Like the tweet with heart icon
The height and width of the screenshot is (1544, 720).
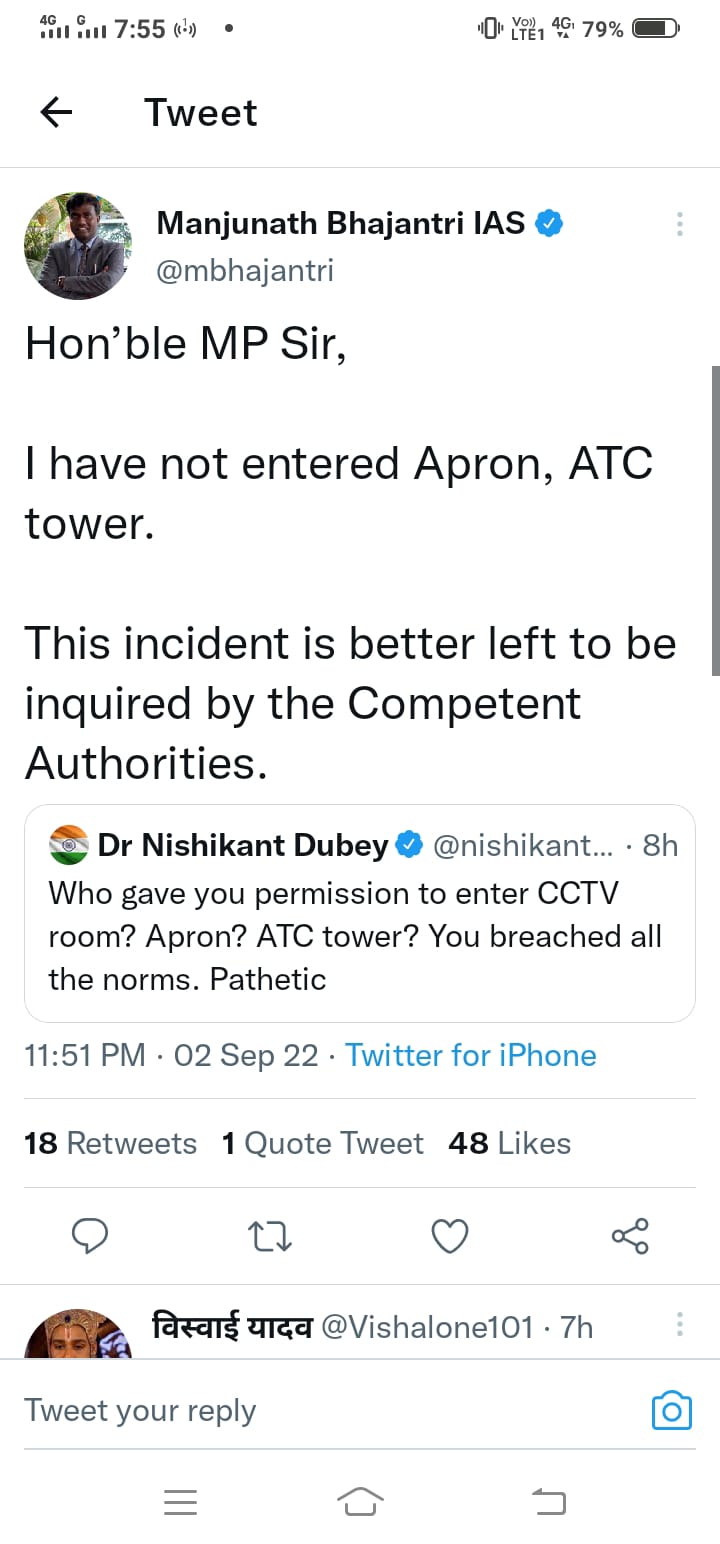pyautogui.click(x=450, y=1237)
